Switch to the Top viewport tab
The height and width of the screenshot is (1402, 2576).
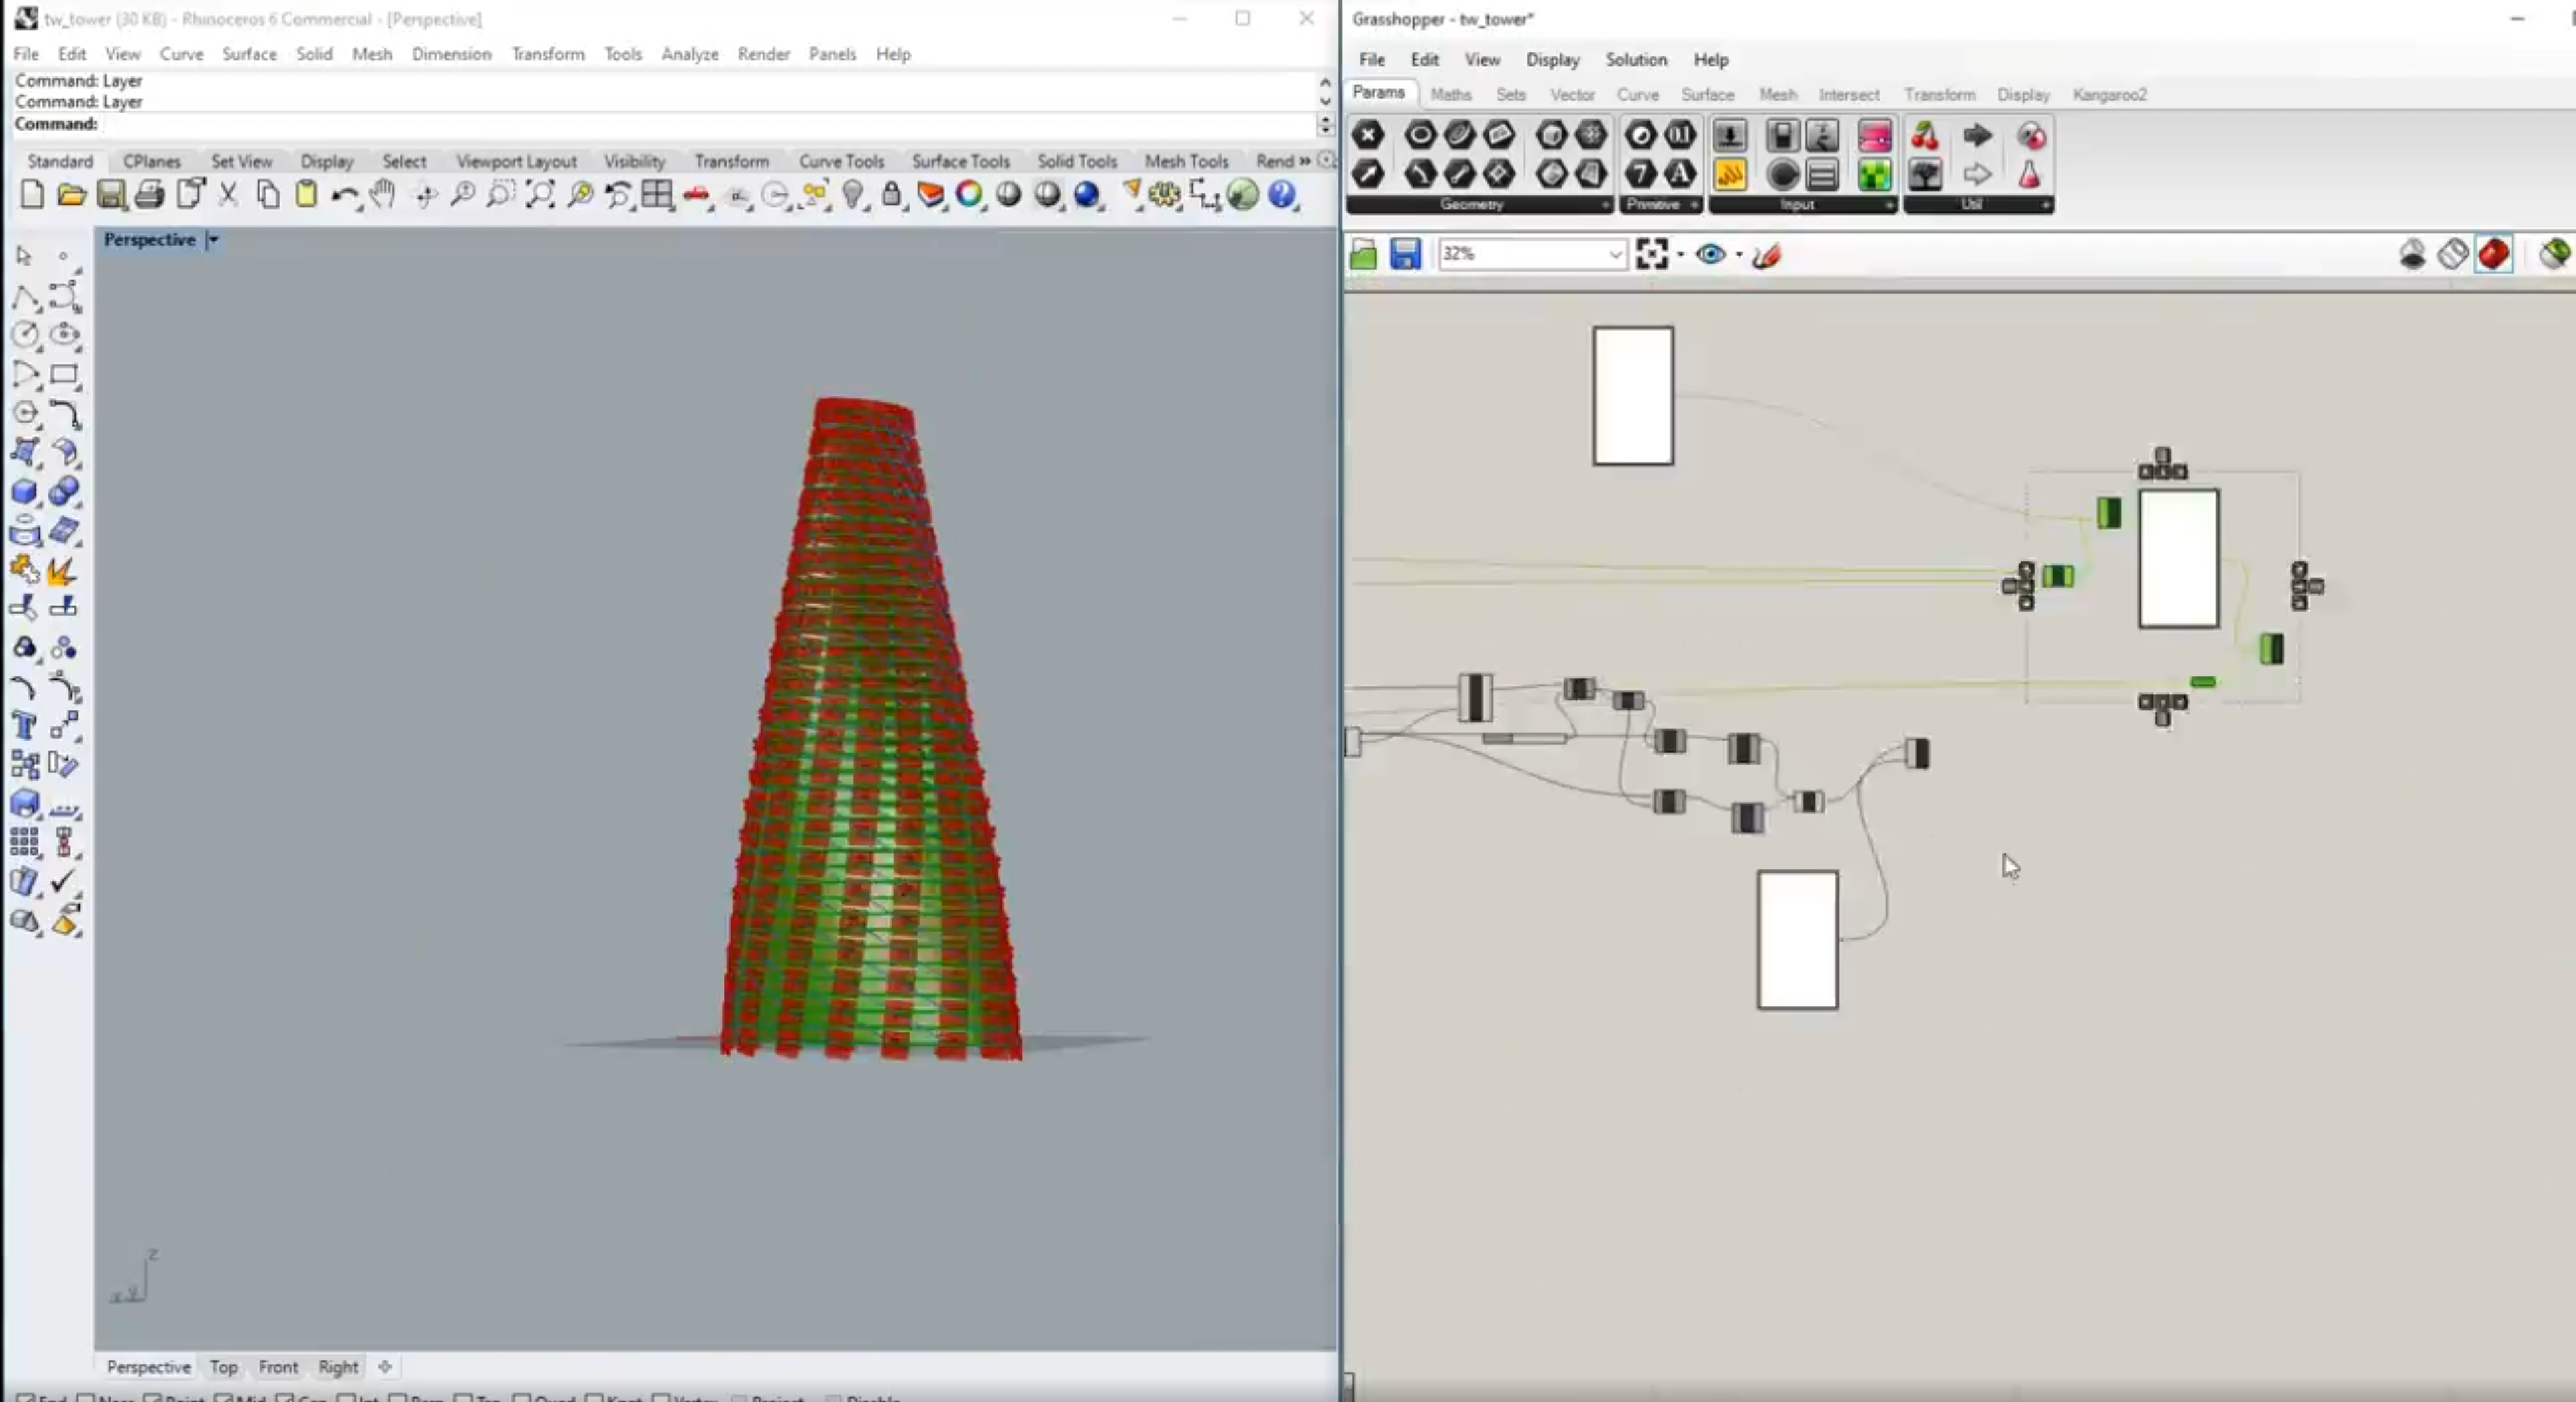[x=223, y=1367]
